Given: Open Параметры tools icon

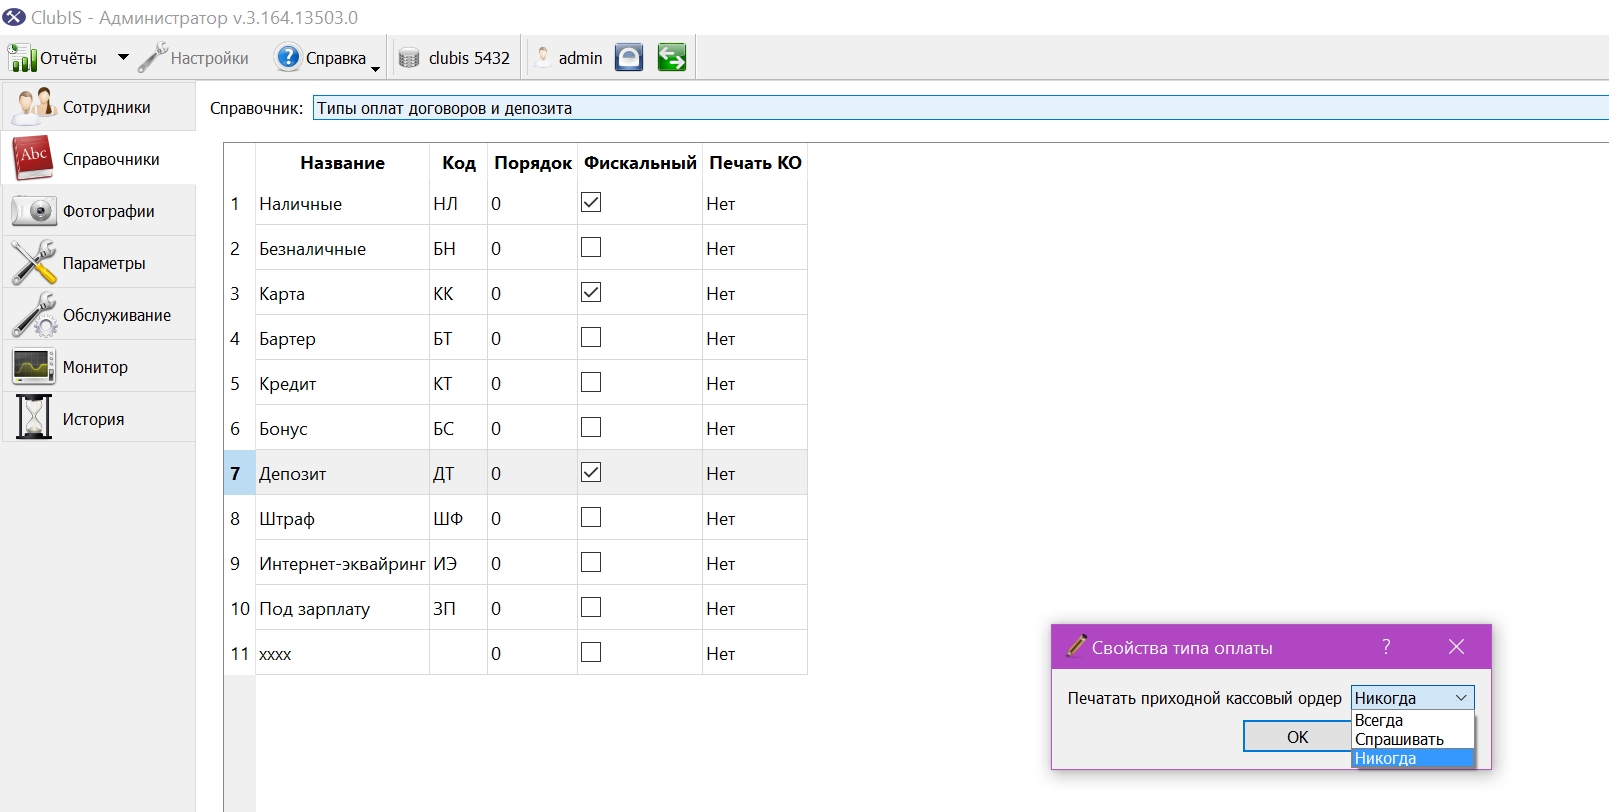Looking at the screenshot, I should (34, 263).
